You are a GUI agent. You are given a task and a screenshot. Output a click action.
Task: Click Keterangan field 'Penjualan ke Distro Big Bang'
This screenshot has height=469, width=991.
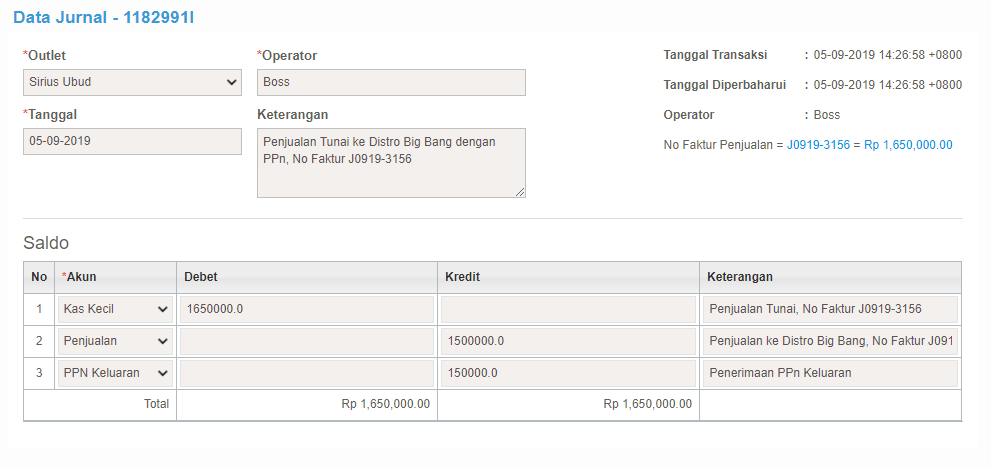(830, 341)
